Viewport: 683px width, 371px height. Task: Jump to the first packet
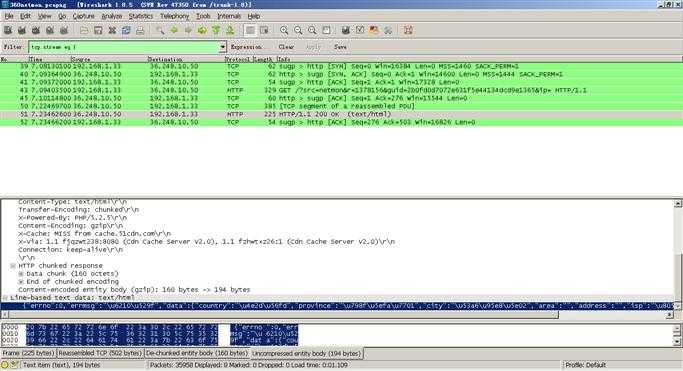216,30
